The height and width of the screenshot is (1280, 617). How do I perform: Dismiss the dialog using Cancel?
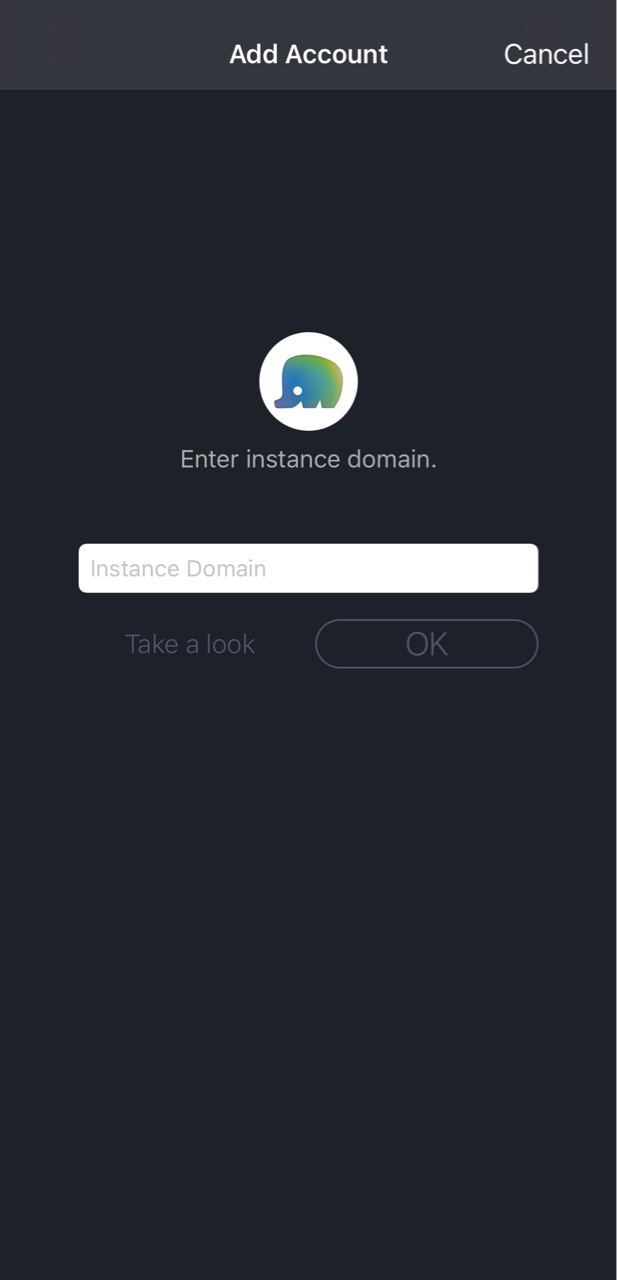[x=546, y=54]
